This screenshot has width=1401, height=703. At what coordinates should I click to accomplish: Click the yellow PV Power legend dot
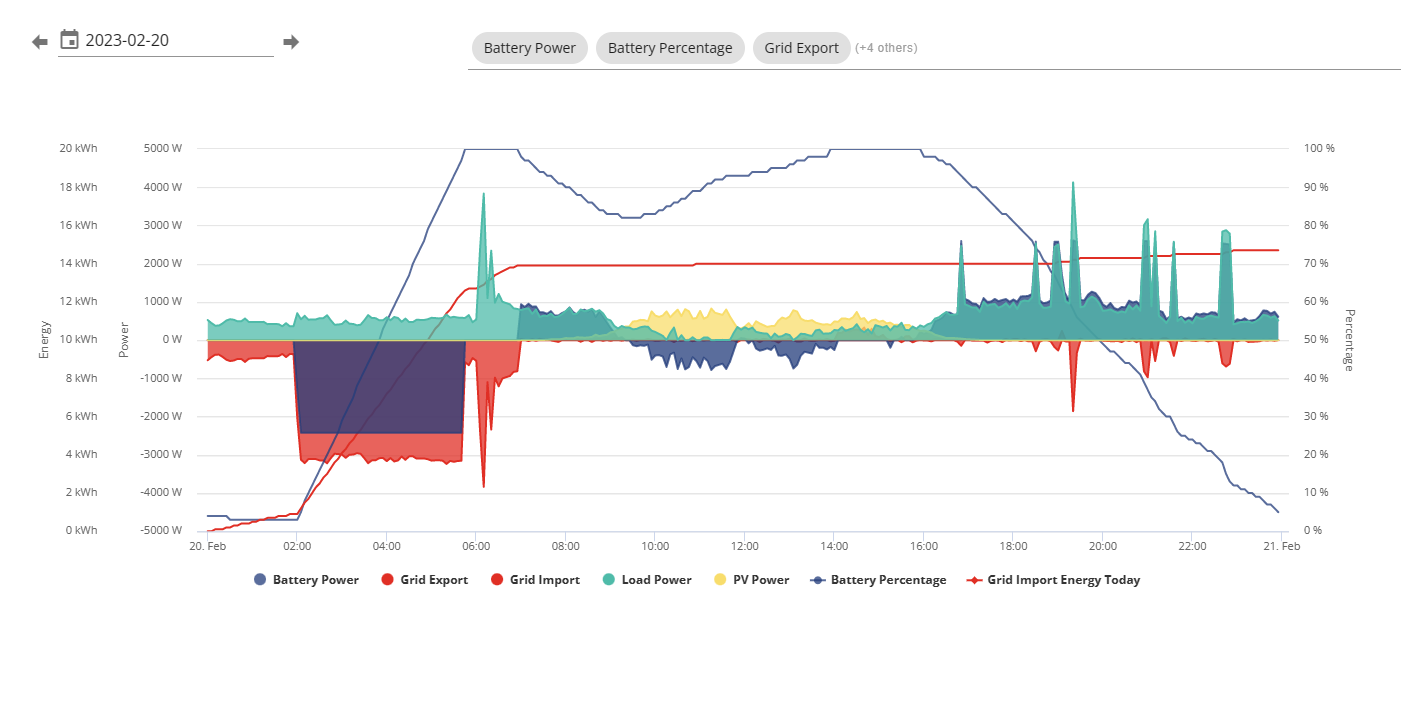(x=721, y=580)
